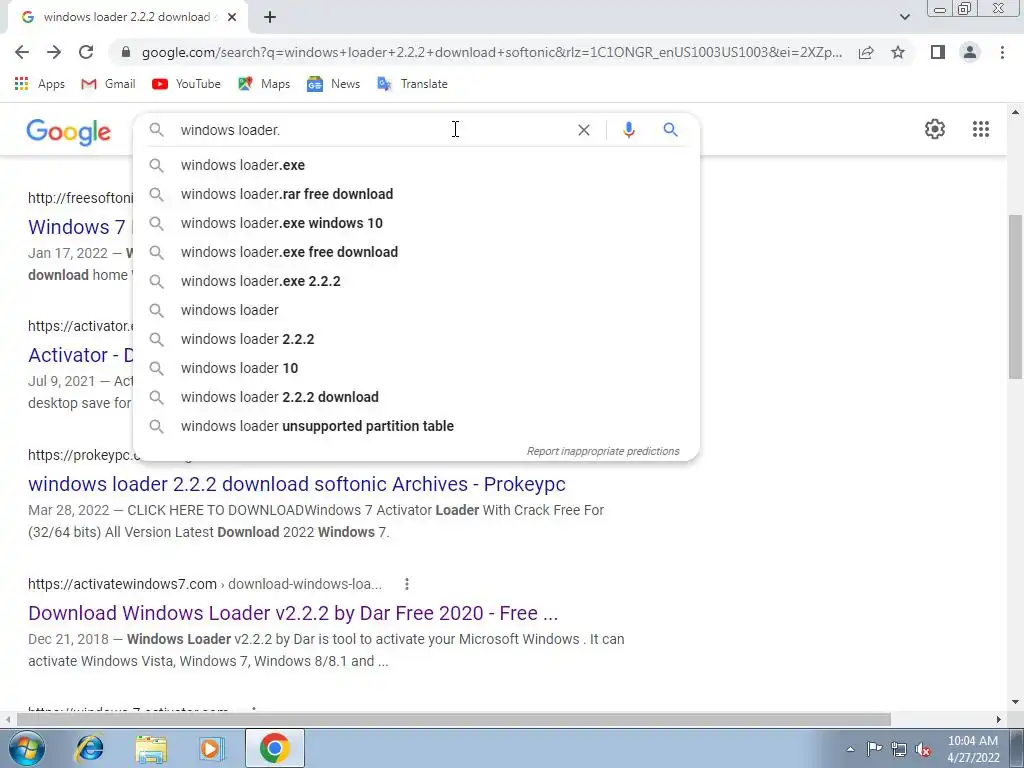Open Google search settings gear
Viewport: 1024px width, 768px height.
(x=935, y=129)
